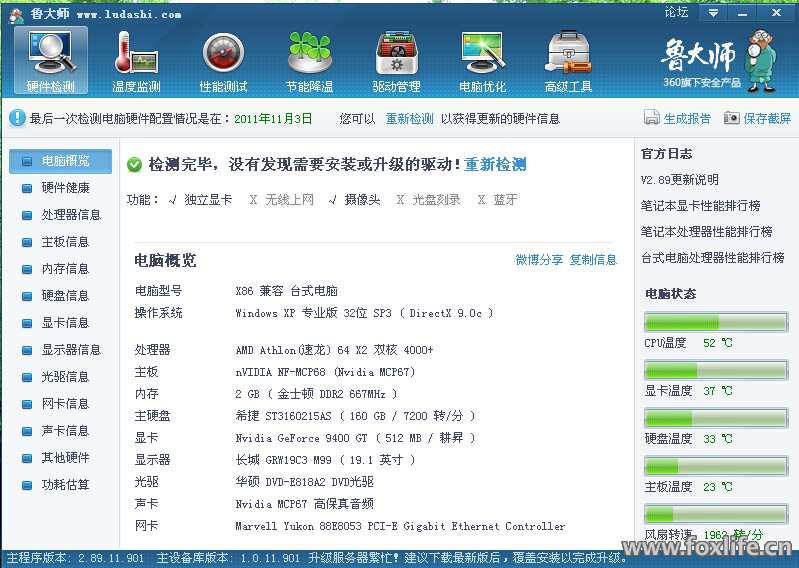The image size is (799, 568).
Task: Click the 显卡温度 progress bar
Action: click(x=716, y=370)
